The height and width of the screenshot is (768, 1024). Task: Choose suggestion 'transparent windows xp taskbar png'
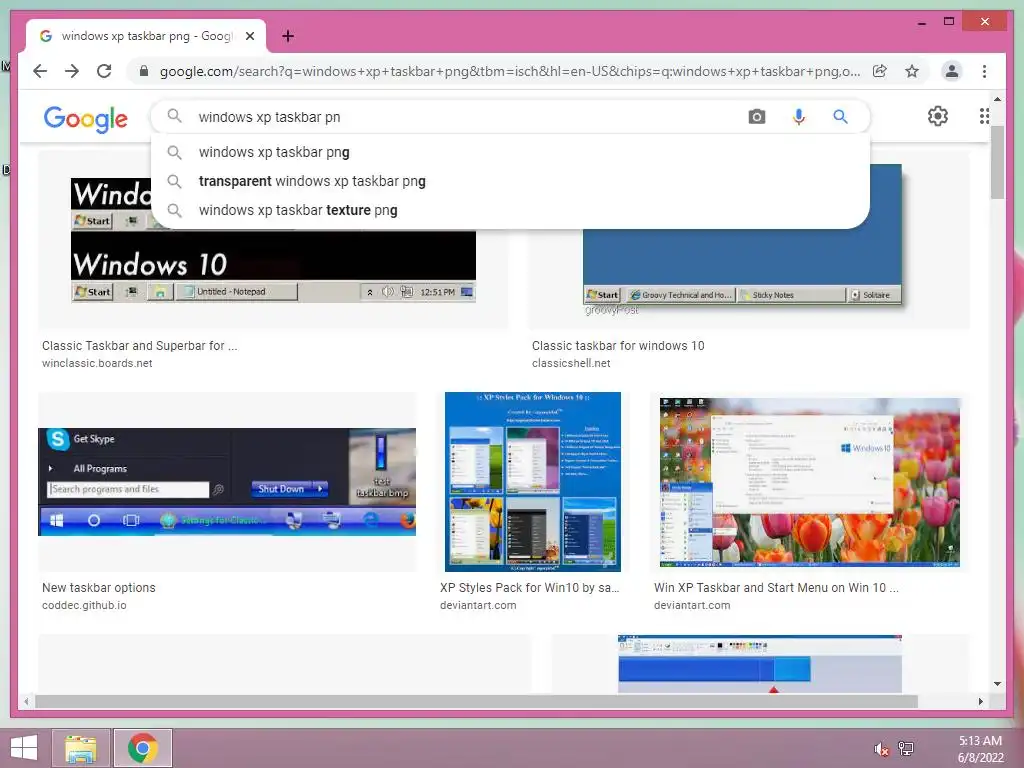pyautogui.click(x=510, y=181)
